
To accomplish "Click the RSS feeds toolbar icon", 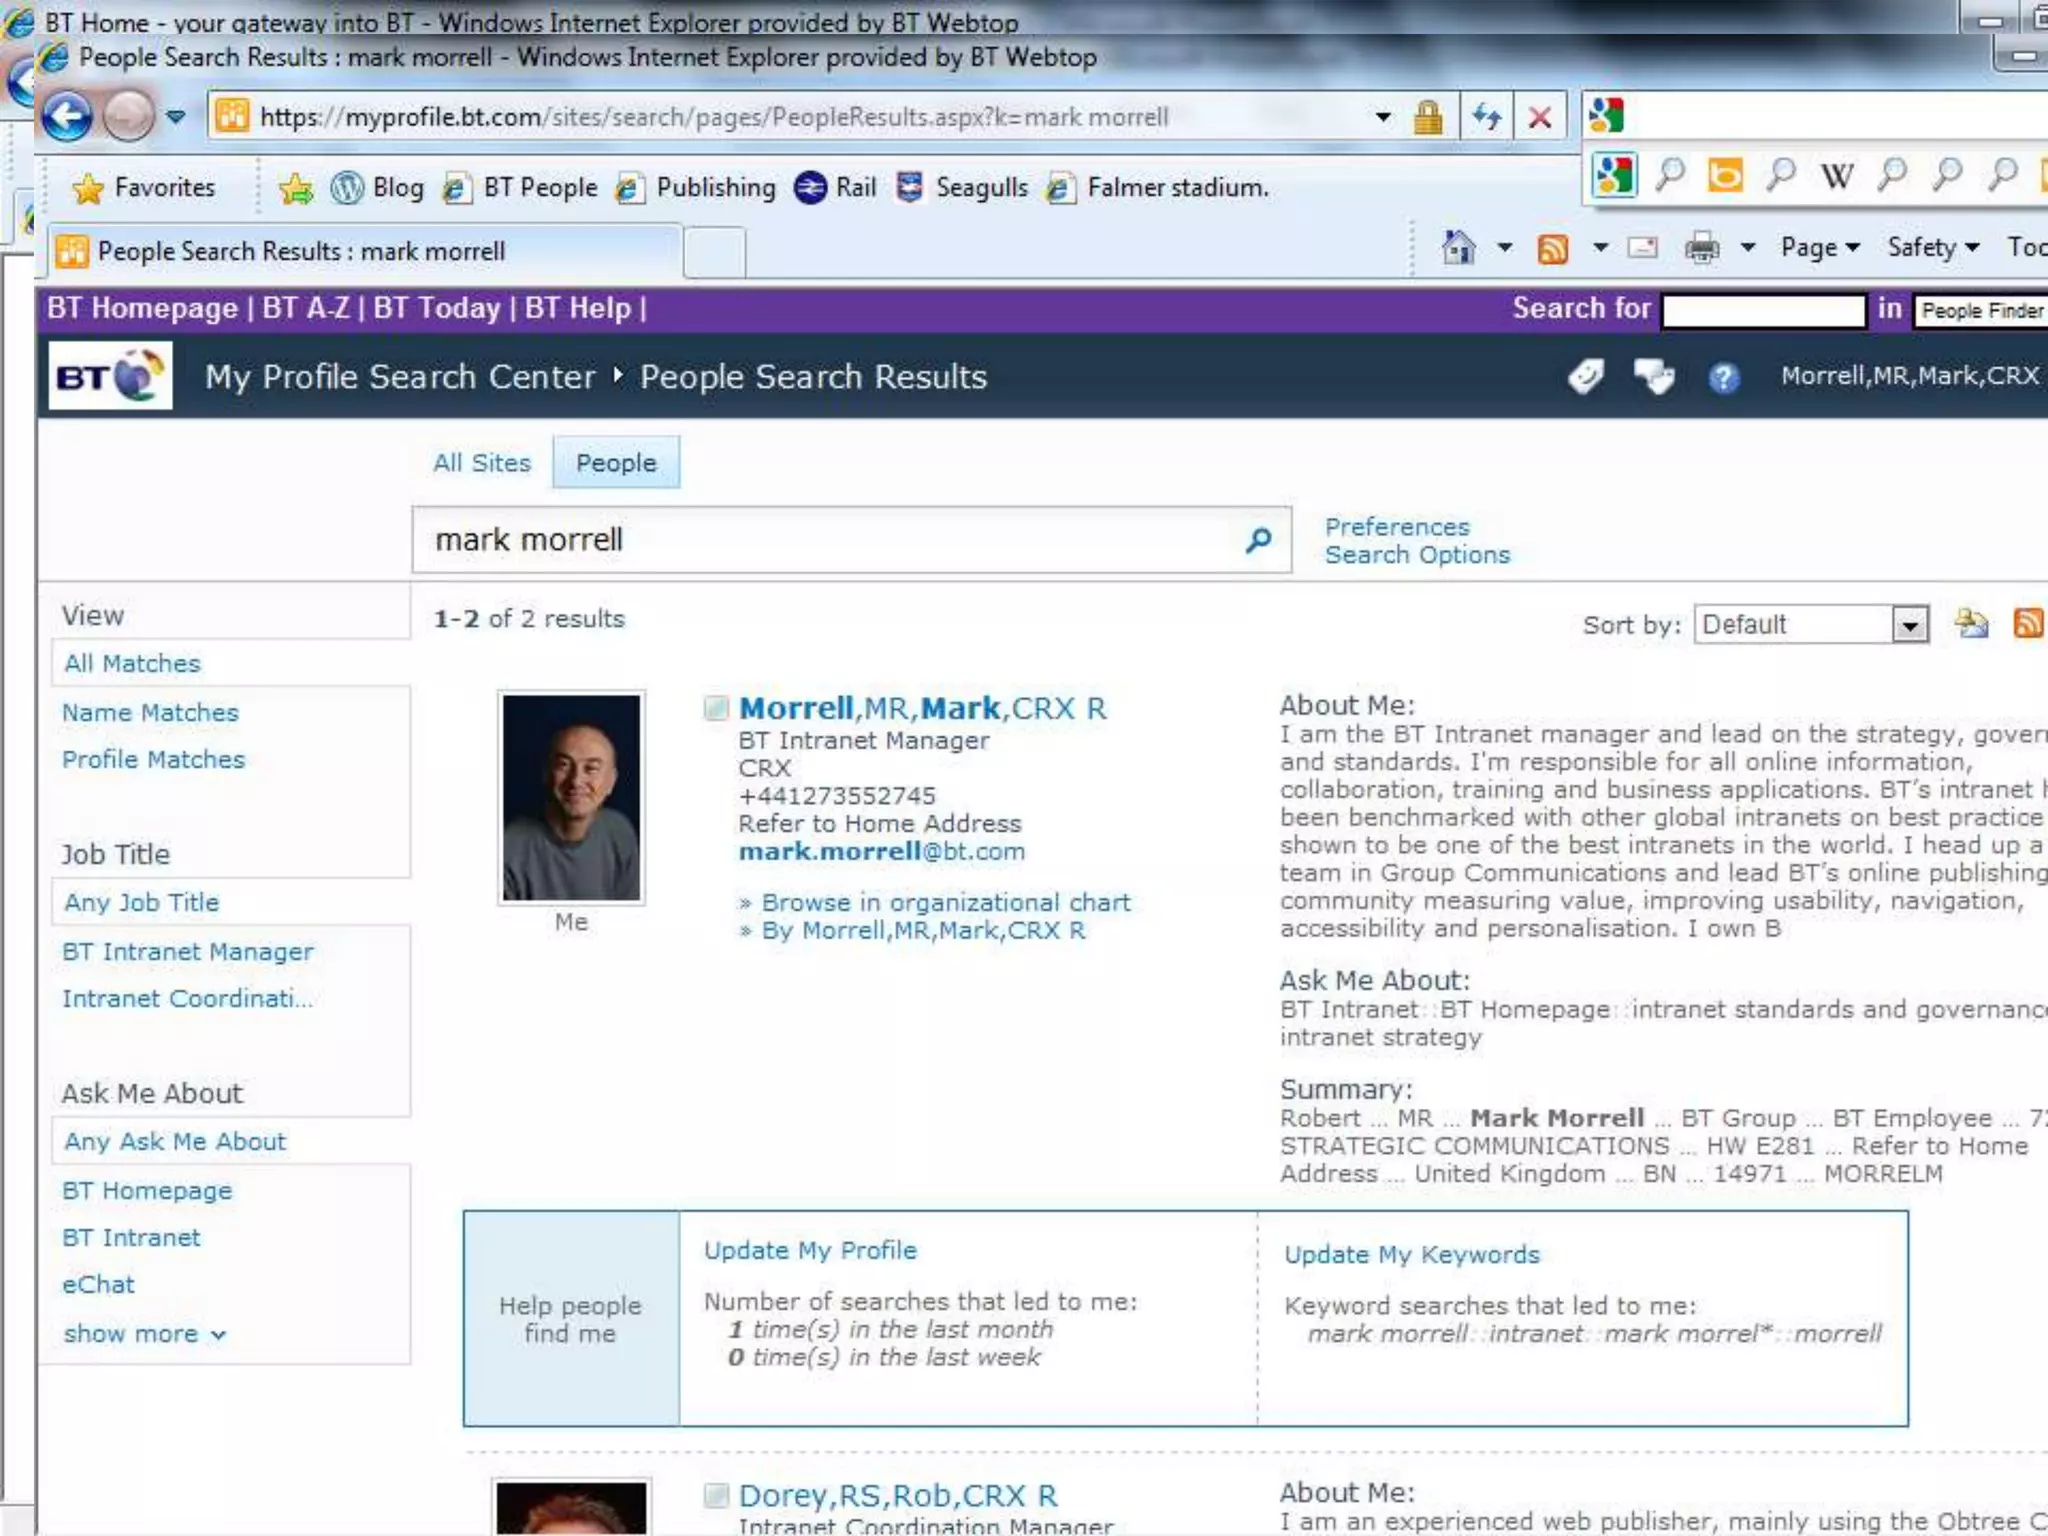I will 1552,247.
